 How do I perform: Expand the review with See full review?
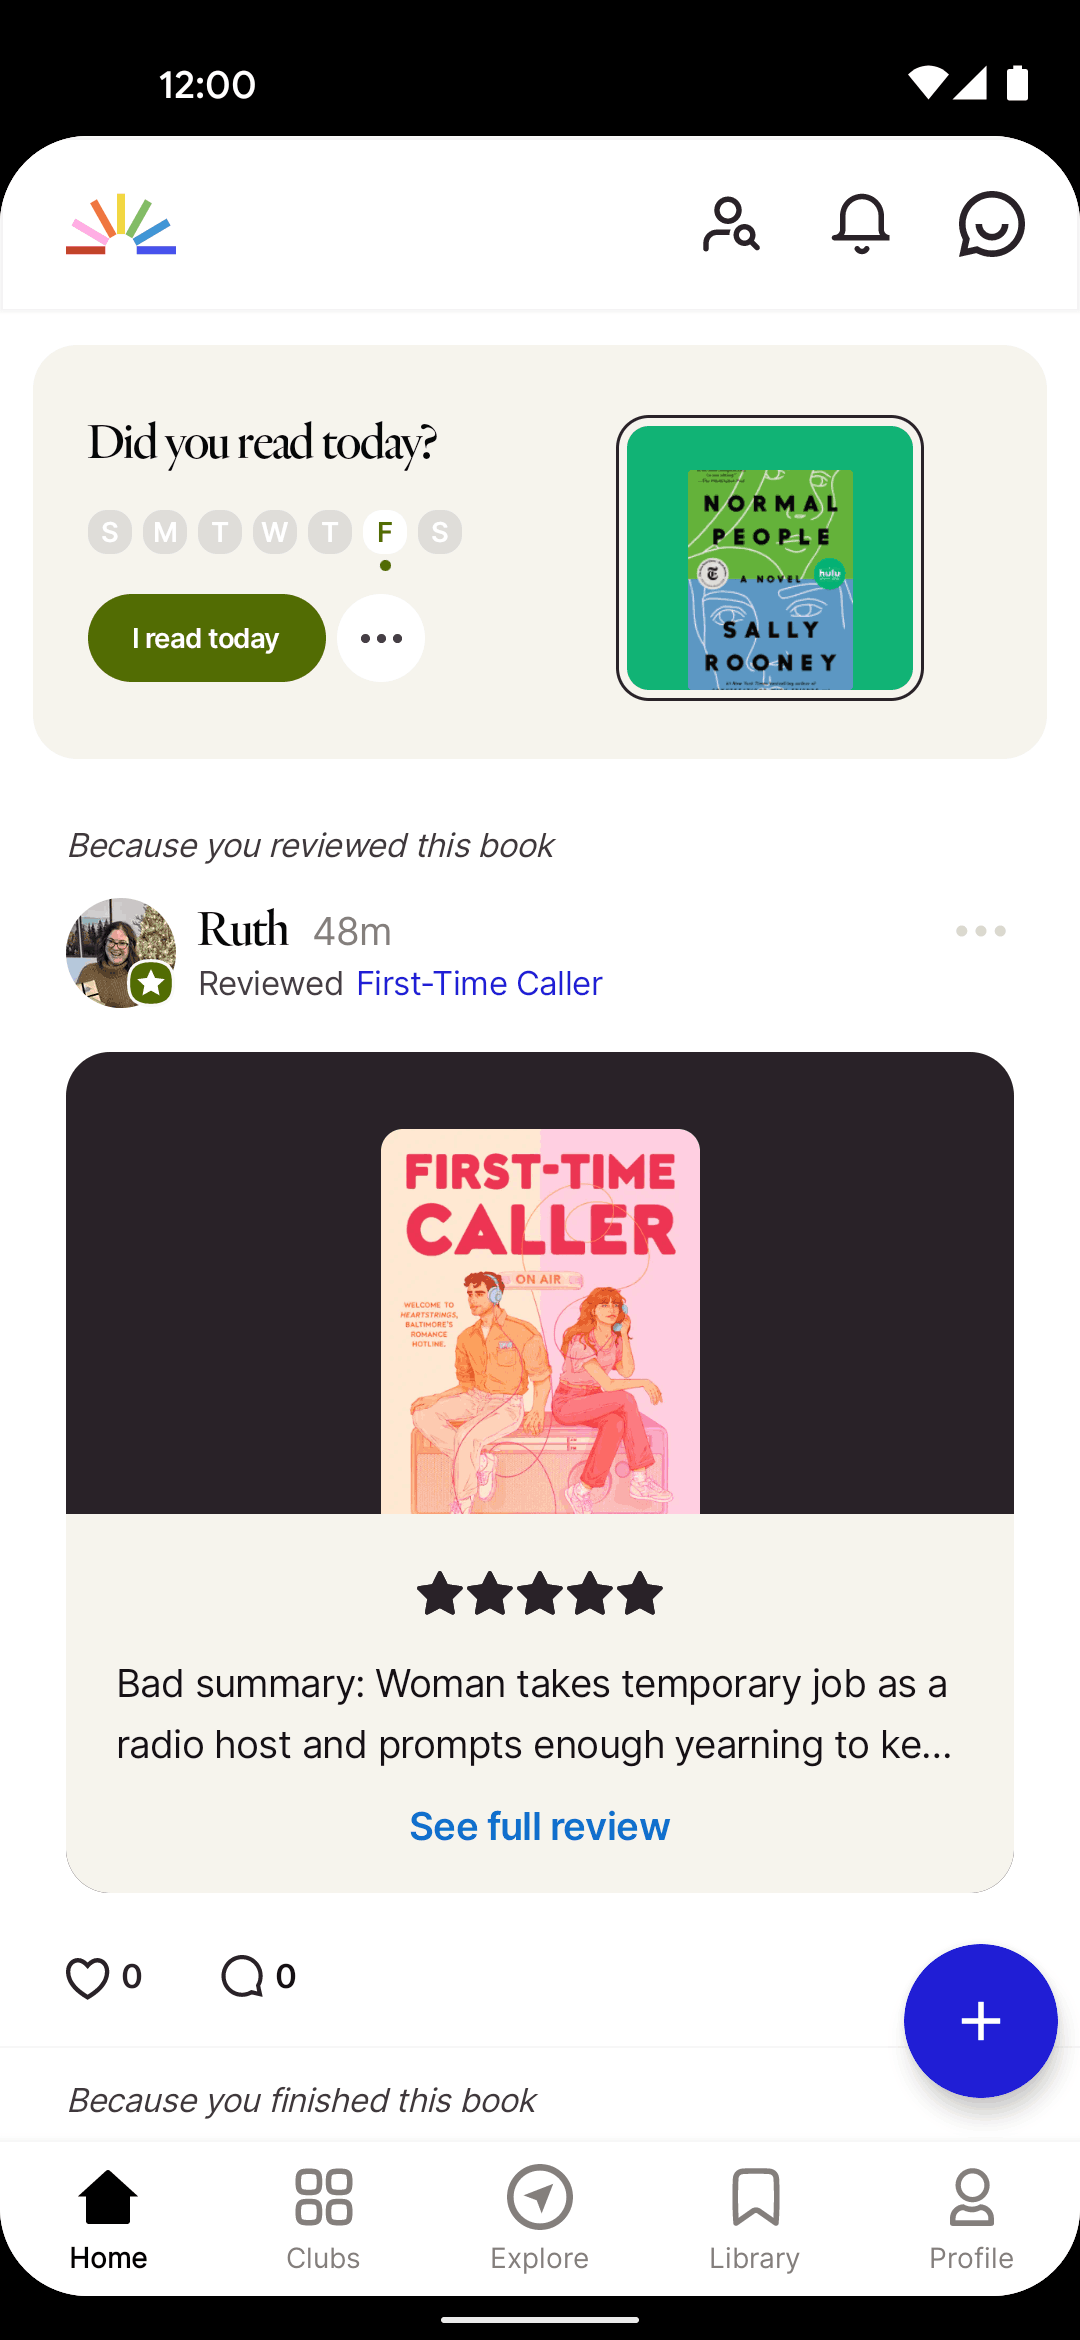click(x=540, y=1826)
